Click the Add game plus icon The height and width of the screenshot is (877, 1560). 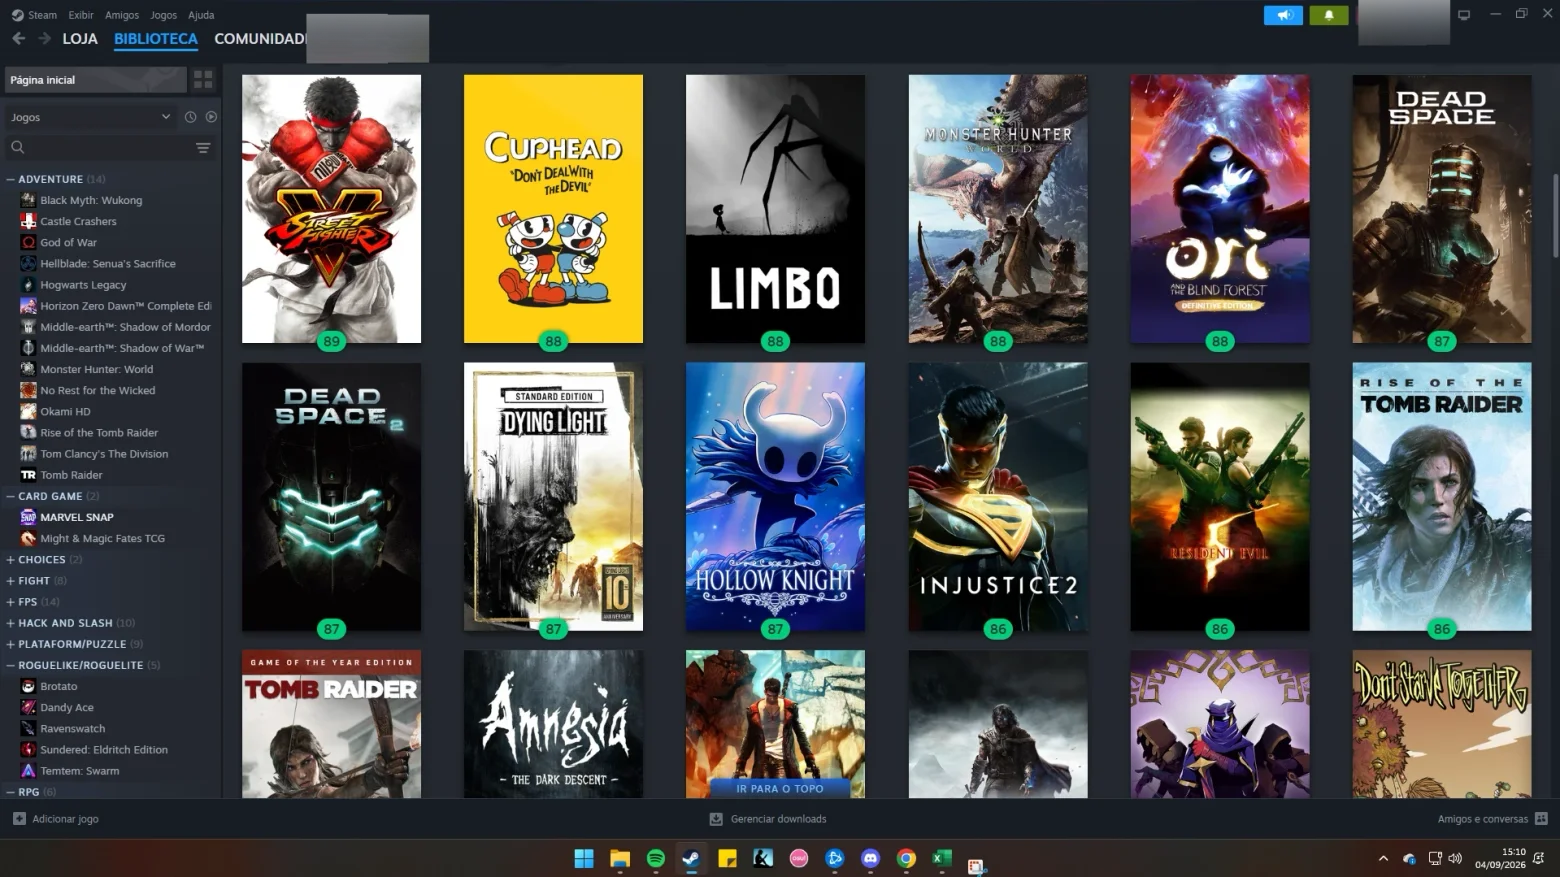pyautogui.click(x=19, y=818)
